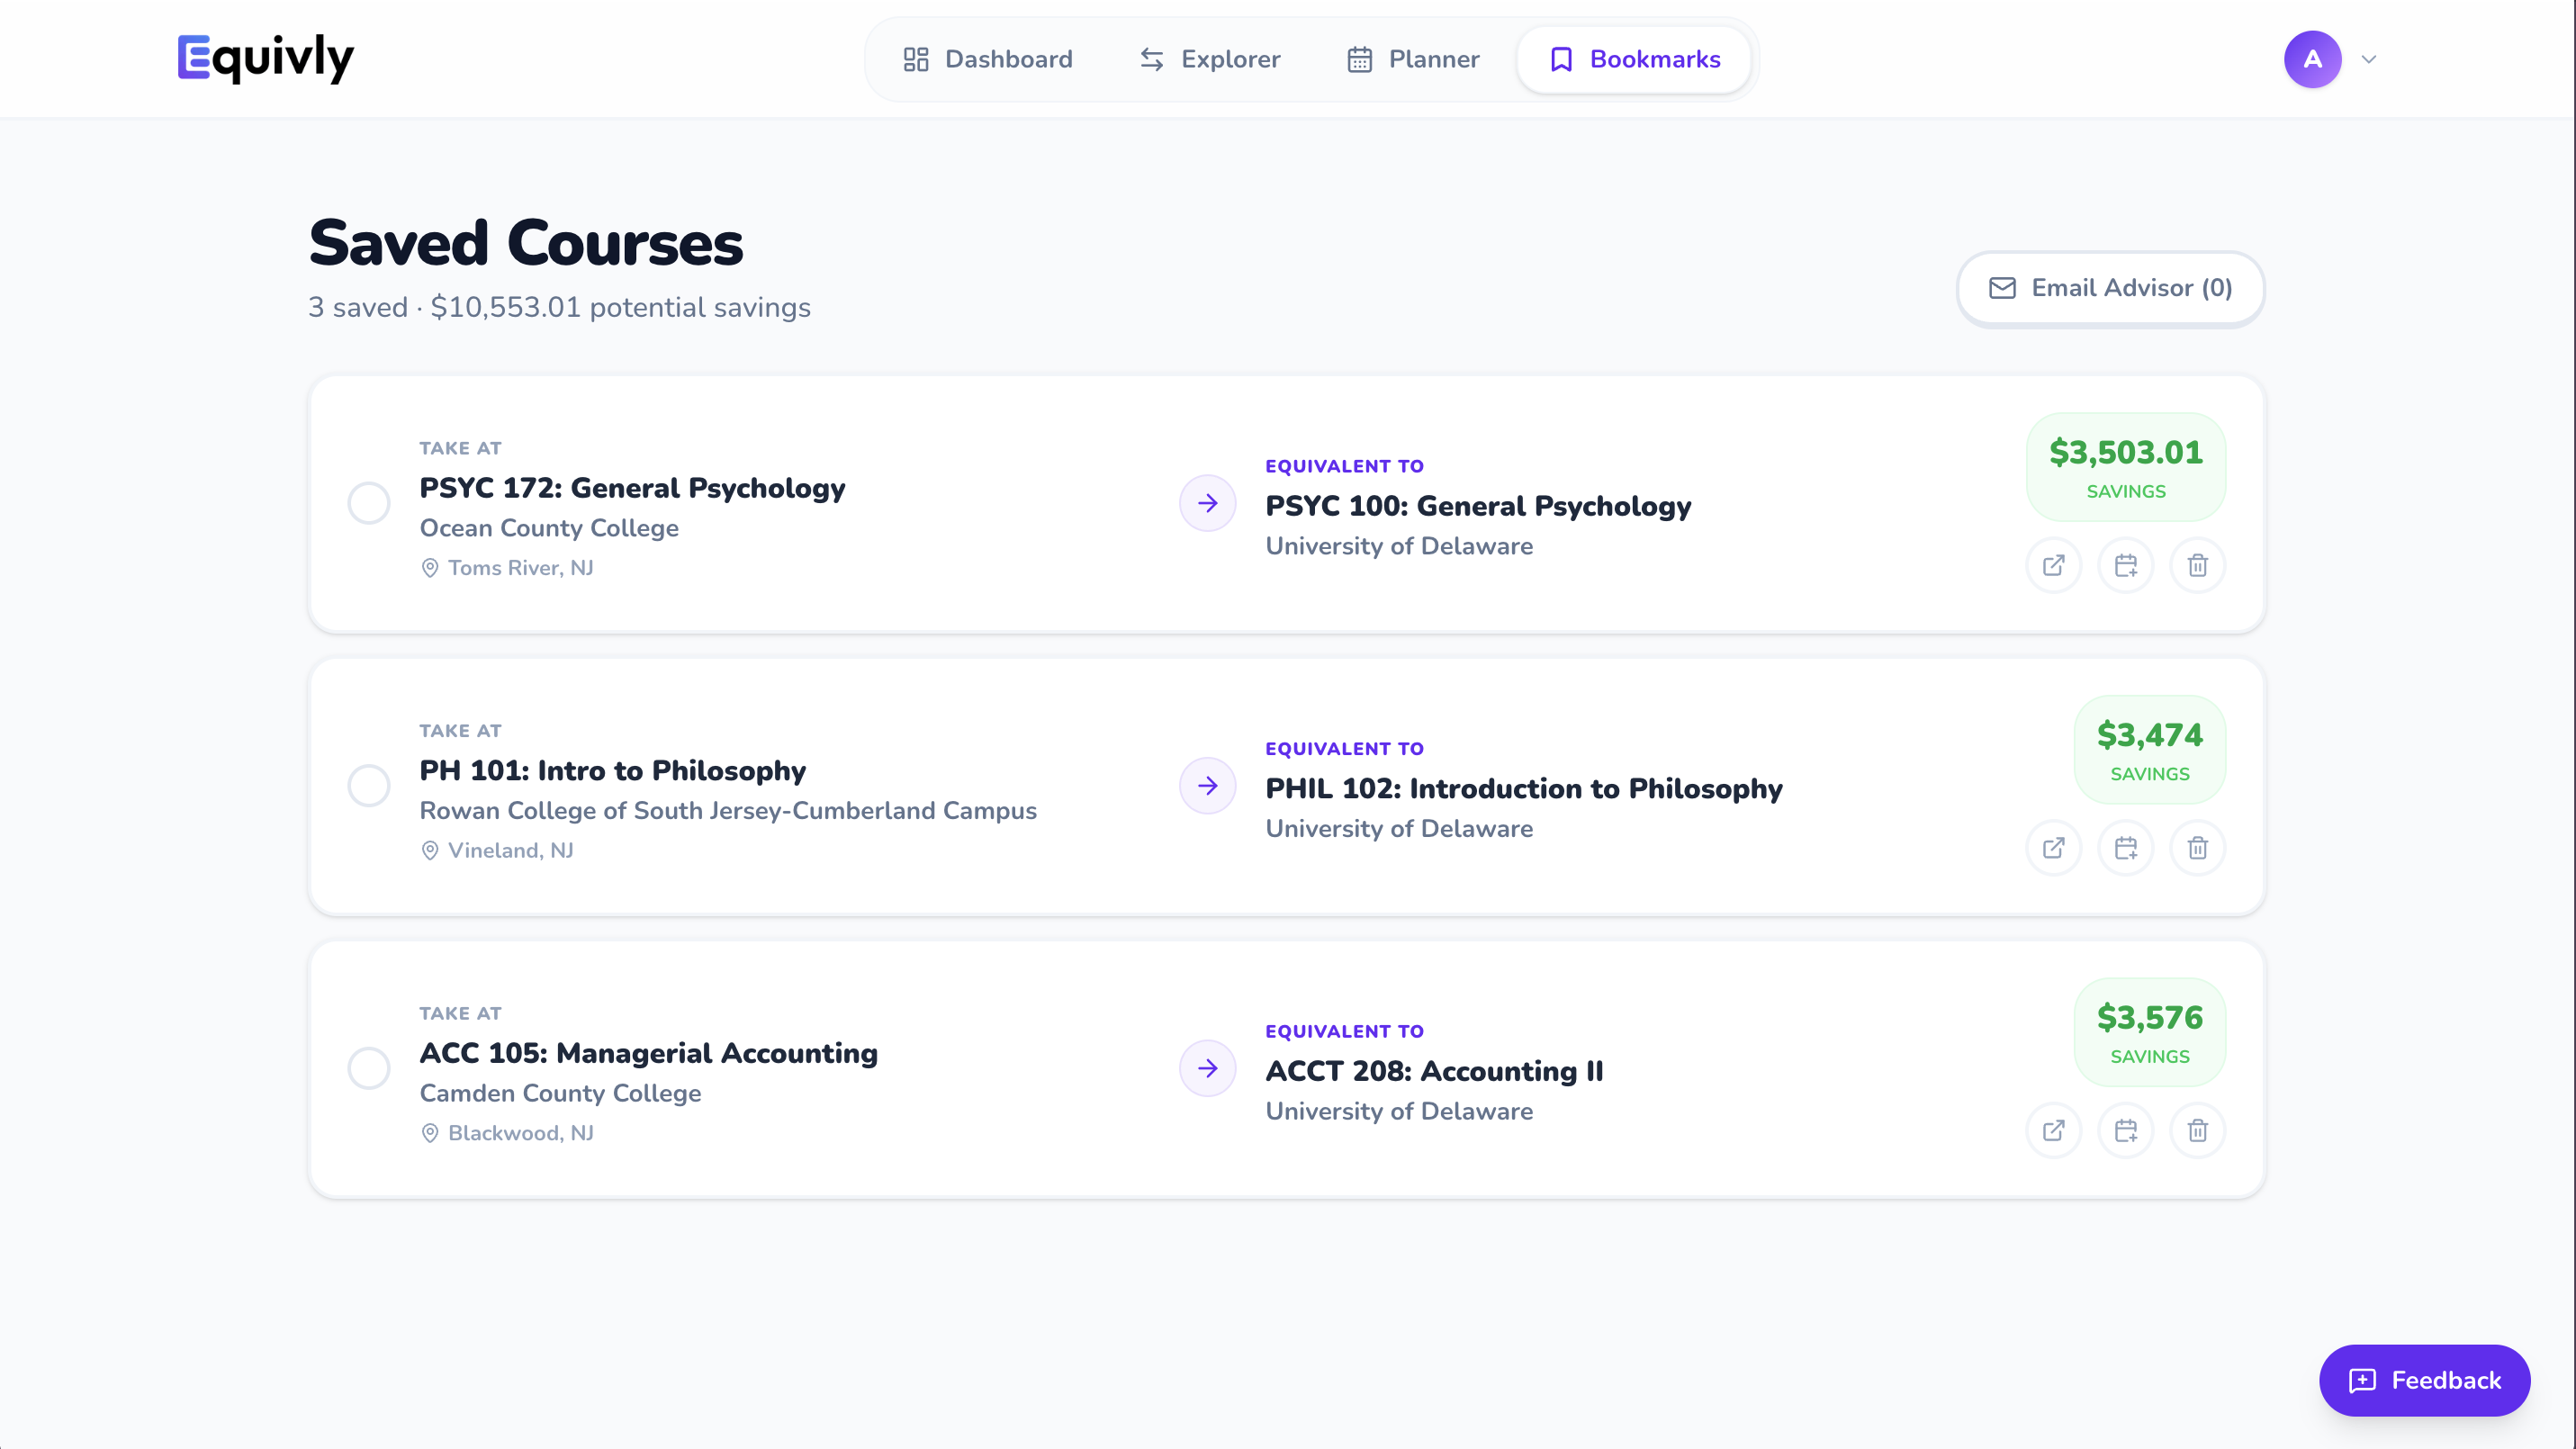This screenshot has height=1449, width=2576.
Task: Open the user avatar A
Action: coord(2313,59)
